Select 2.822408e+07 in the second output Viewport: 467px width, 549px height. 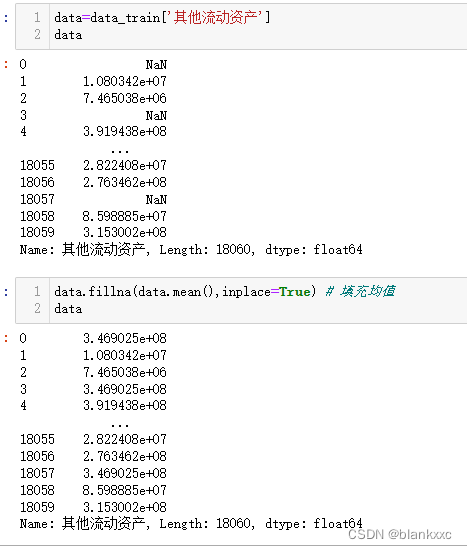click(x=125, y=439)
